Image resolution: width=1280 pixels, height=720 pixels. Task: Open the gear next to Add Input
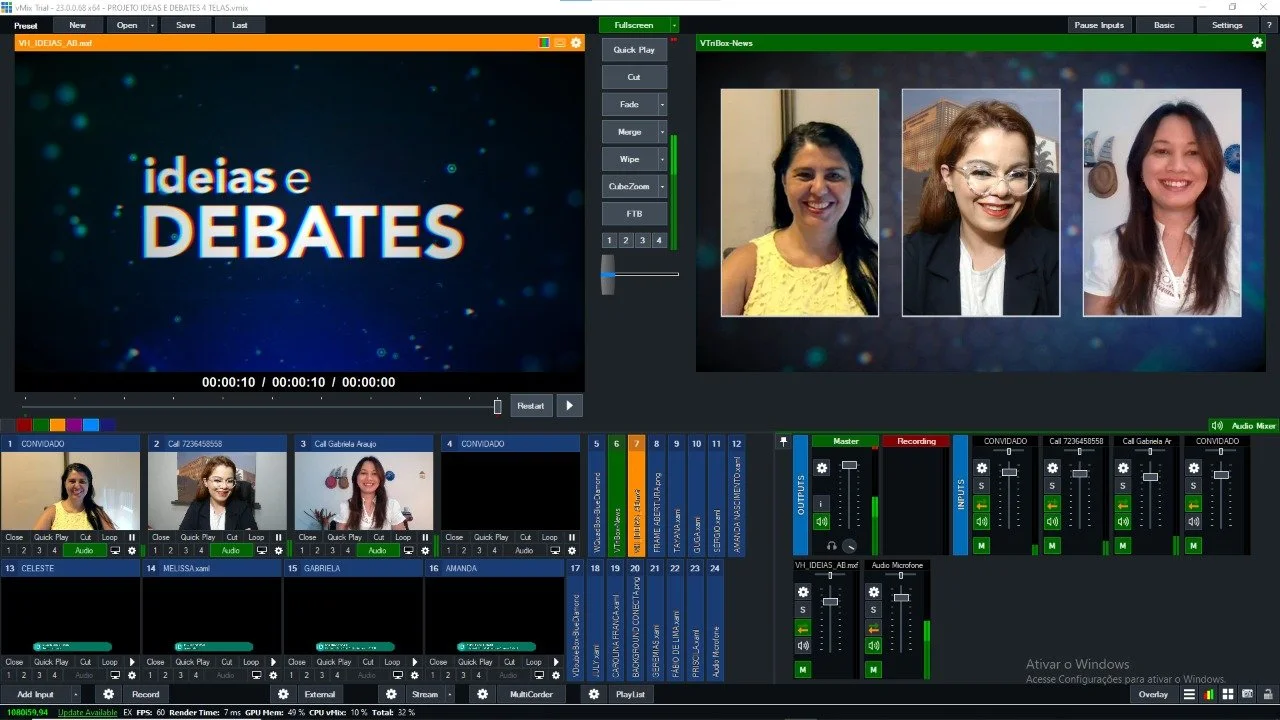coord(109,694)
